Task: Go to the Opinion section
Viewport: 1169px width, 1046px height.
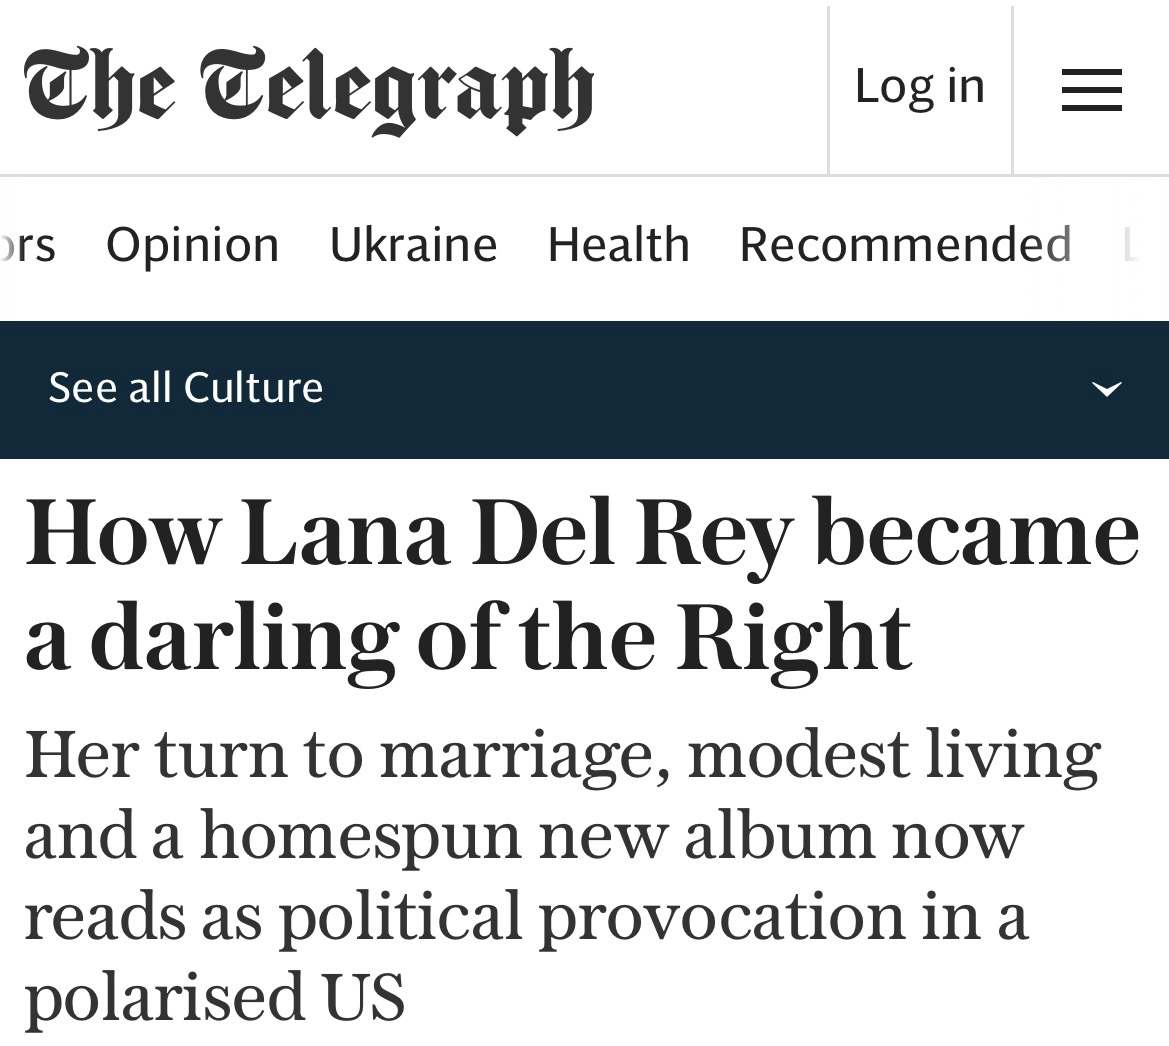Action: [x=192, y=245]
